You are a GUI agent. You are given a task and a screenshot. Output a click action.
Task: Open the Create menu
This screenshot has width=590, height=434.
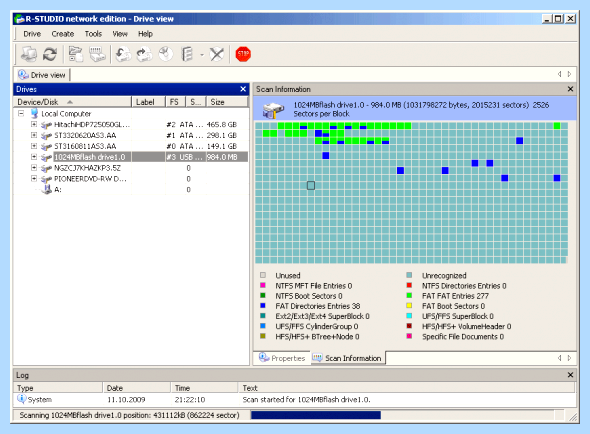click(x=62, y=34)
